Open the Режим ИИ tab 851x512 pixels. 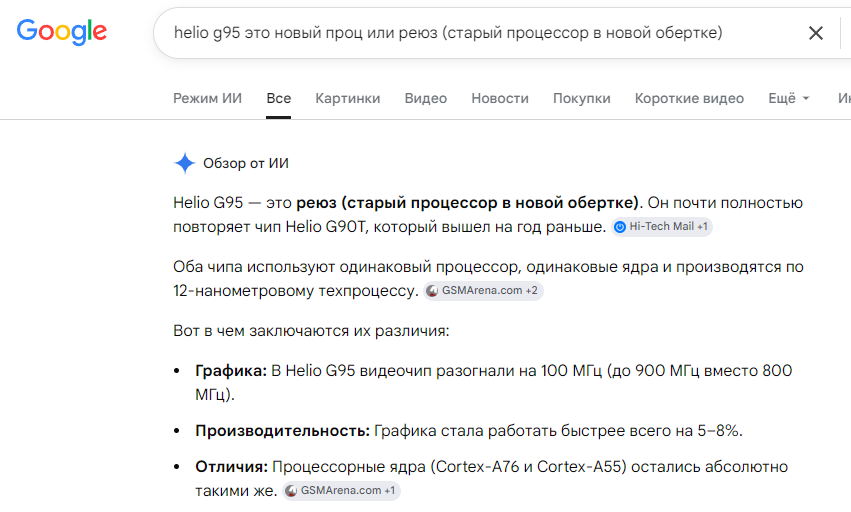(x=207, y=98)
